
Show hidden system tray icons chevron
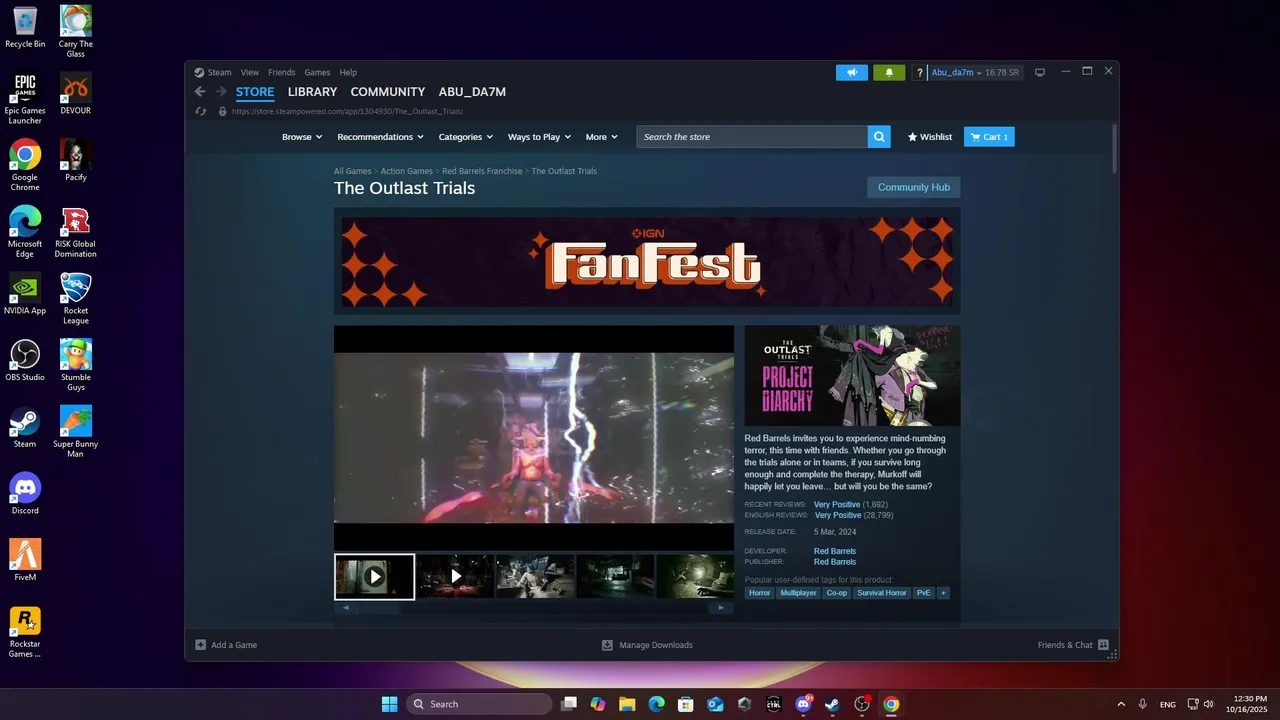pos(1121,704)
